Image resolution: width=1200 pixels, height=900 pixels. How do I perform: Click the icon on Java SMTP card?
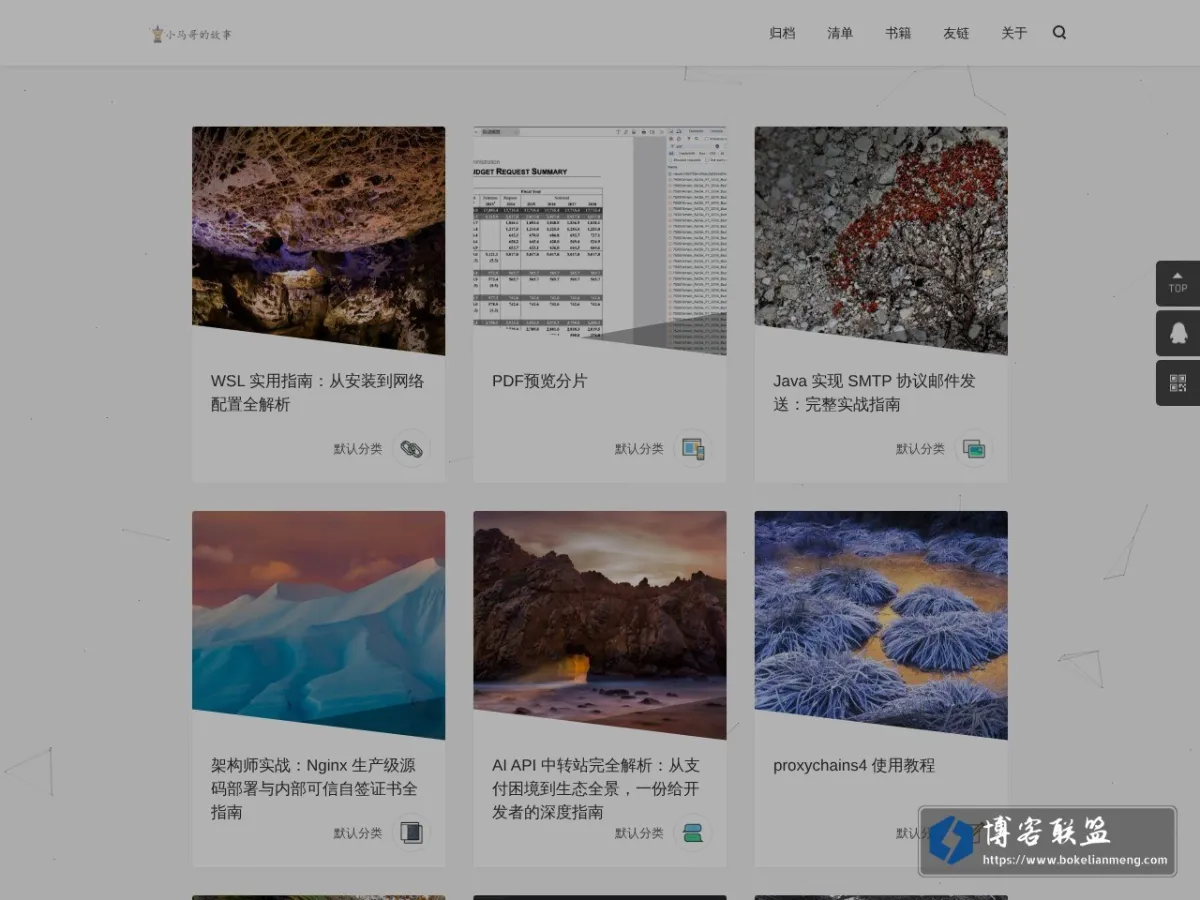click(973, 449)
